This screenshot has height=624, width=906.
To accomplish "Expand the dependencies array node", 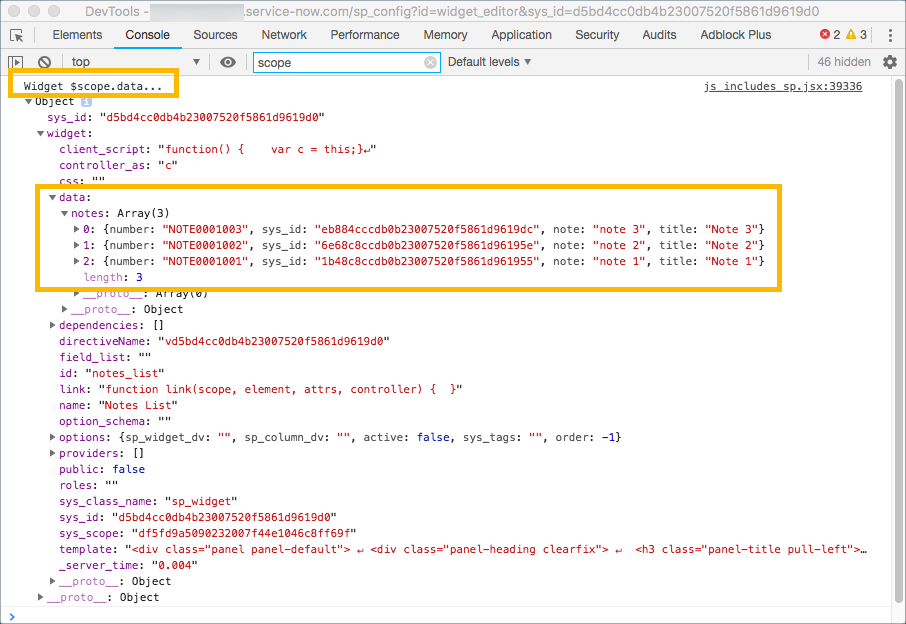I will click(x=53, y=325).
